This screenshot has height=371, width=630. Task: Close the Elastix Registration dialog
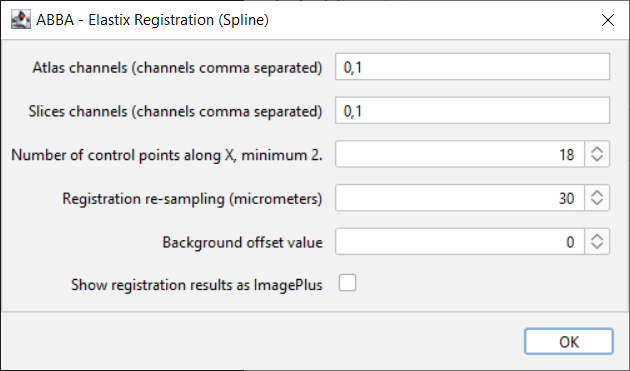pos(608,20)
